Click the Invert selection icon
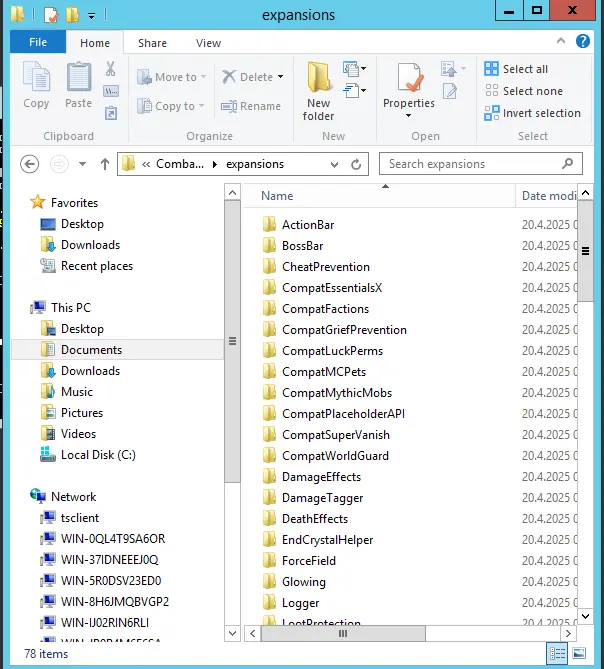 click(x=491, y=113)
